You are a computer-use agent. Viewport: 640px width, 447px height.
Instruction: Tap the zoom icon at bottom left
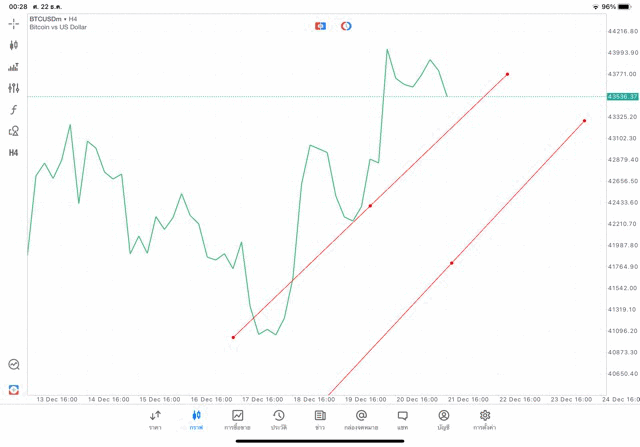(x=14, y=365)
